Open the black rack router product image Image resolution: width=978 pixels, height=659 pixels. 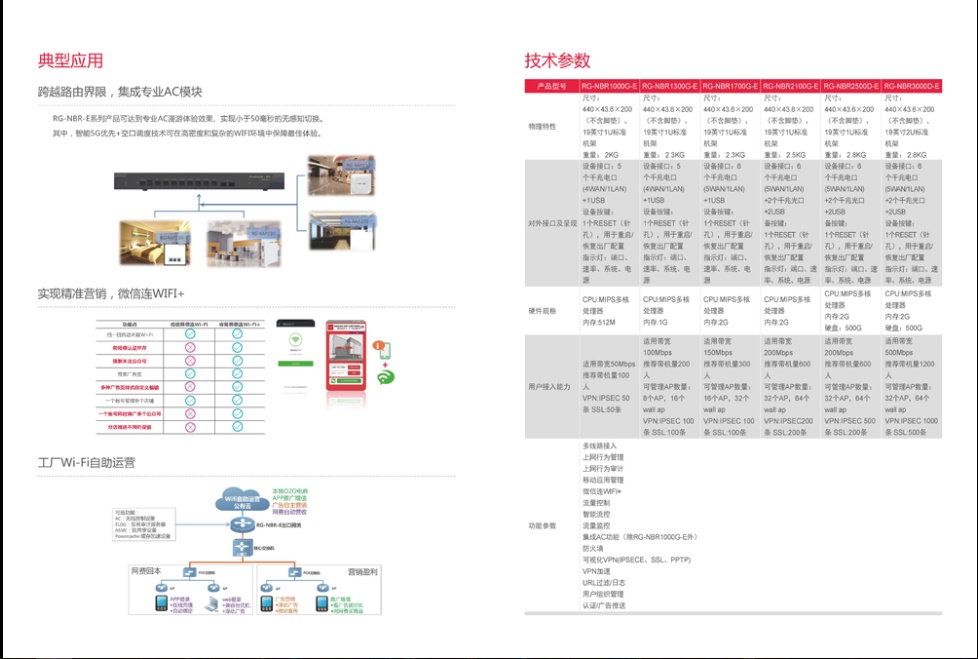(x=199, y=181)
